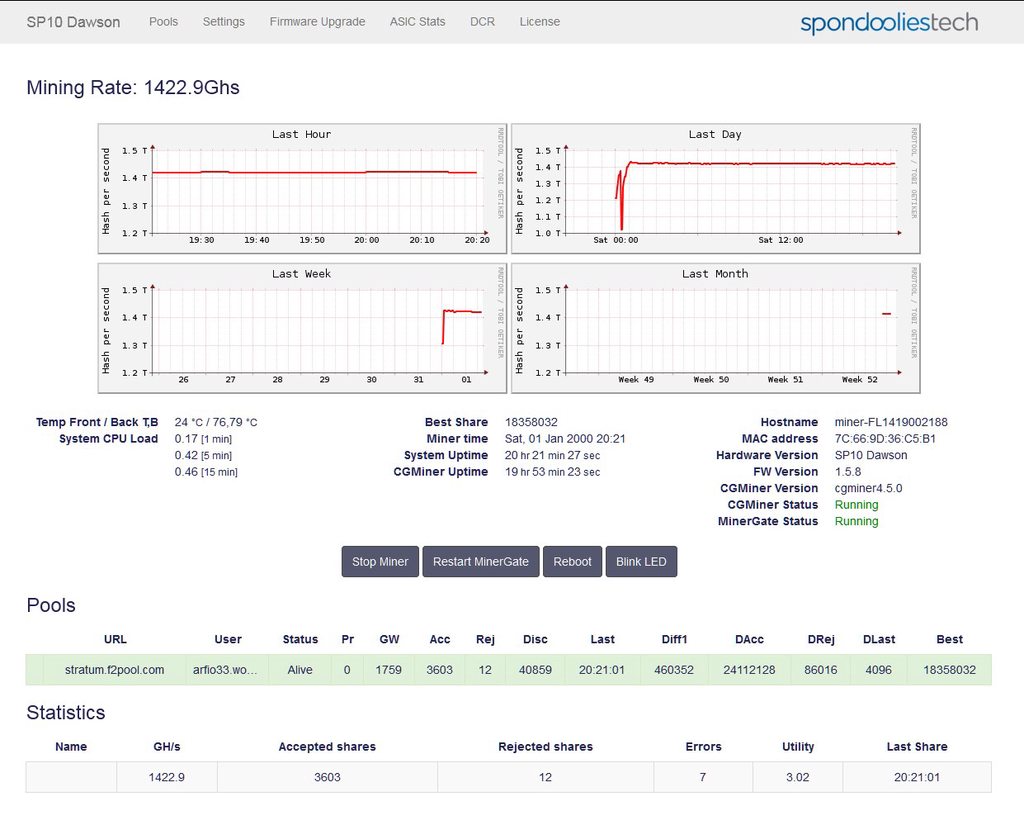The height and width of the screenshot is (825, 1024).
Task: Open the SP10 Dawson home link
Action: (x=73, y=22)
